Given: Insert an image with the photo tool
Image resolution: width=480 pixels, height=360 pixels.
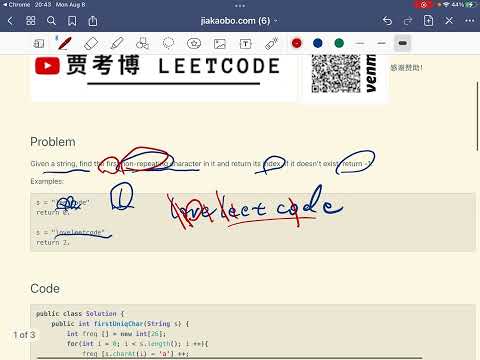Looking at the screenshot, I should (220, 44).
